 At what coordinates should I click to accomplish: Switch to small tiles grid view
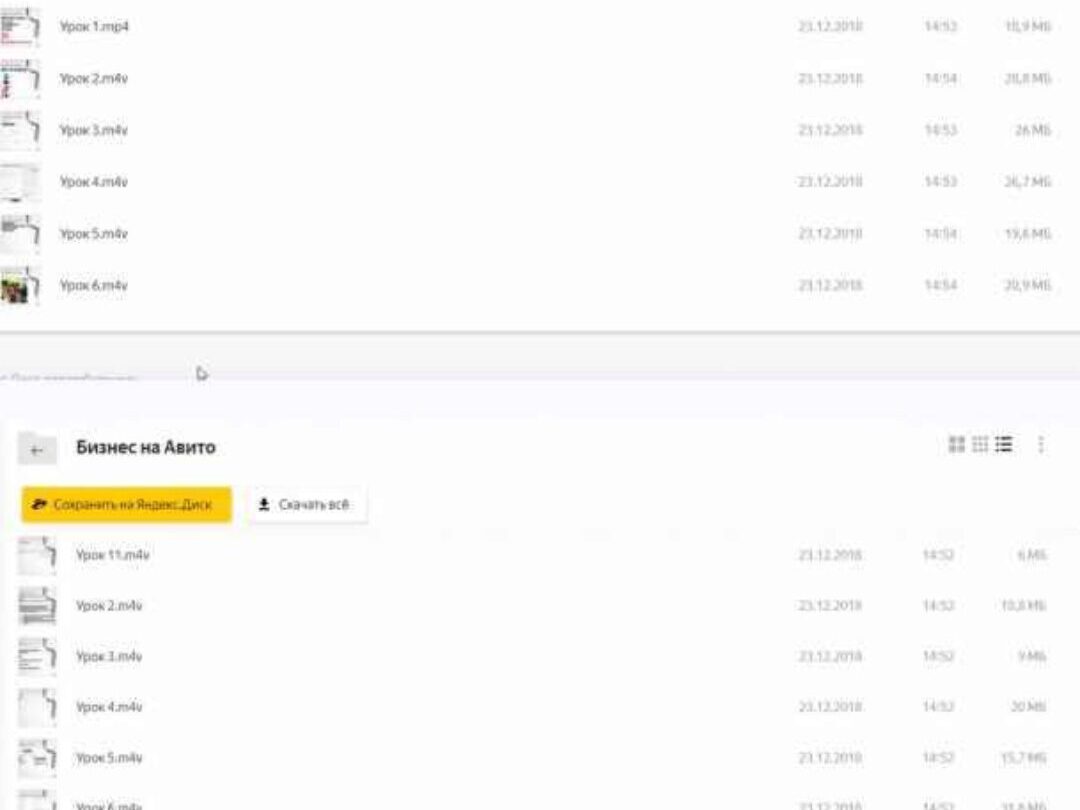pyautogui.click(x=980, y=444)
